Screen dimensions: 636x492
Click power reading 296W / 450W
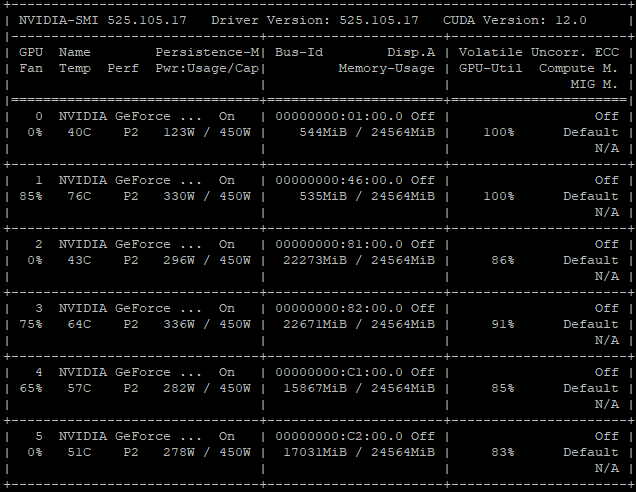point(207,260)
